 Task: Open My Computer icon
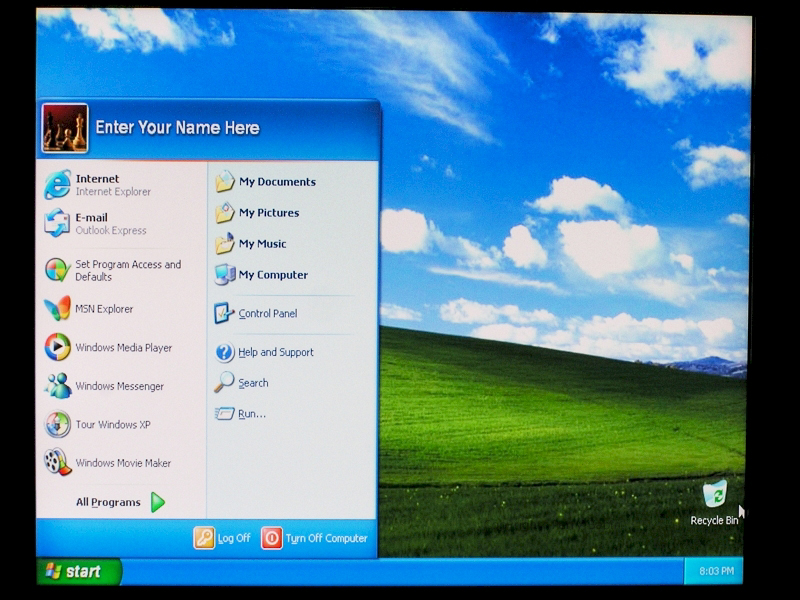point(224,274)
